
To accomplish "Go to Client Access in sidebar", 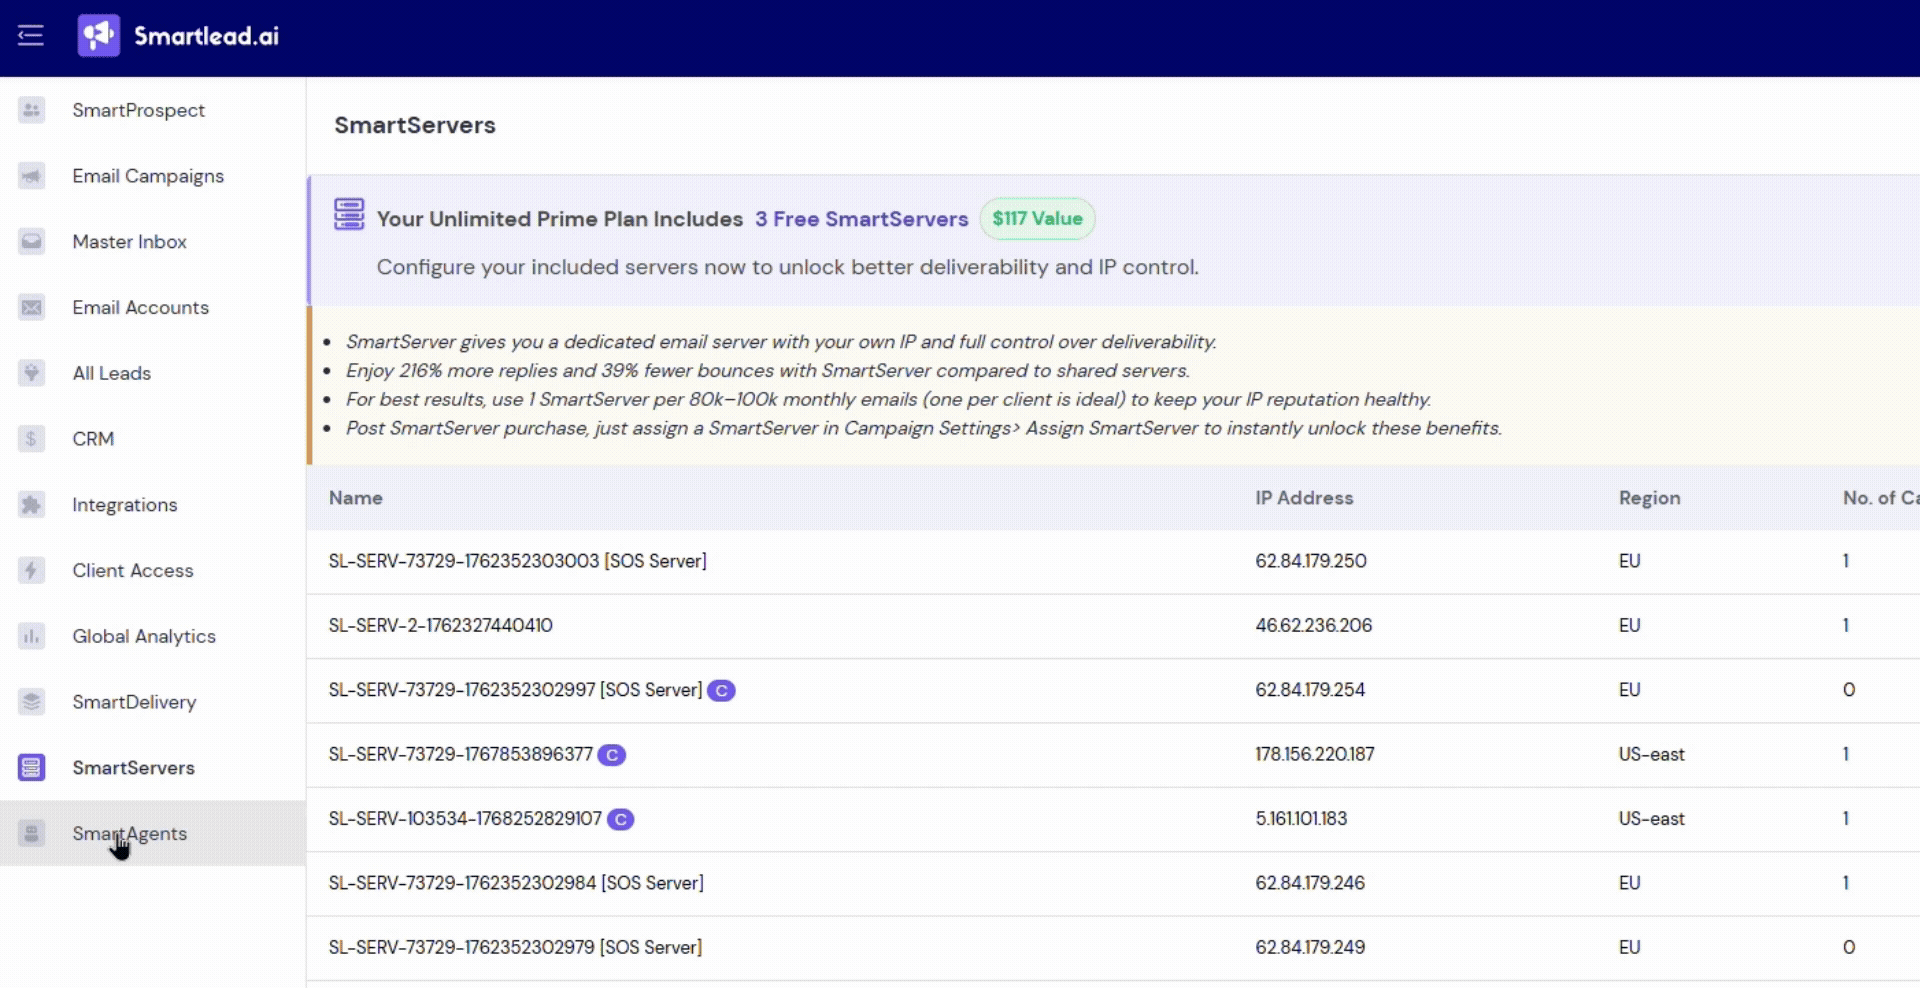I will (132, 570).
